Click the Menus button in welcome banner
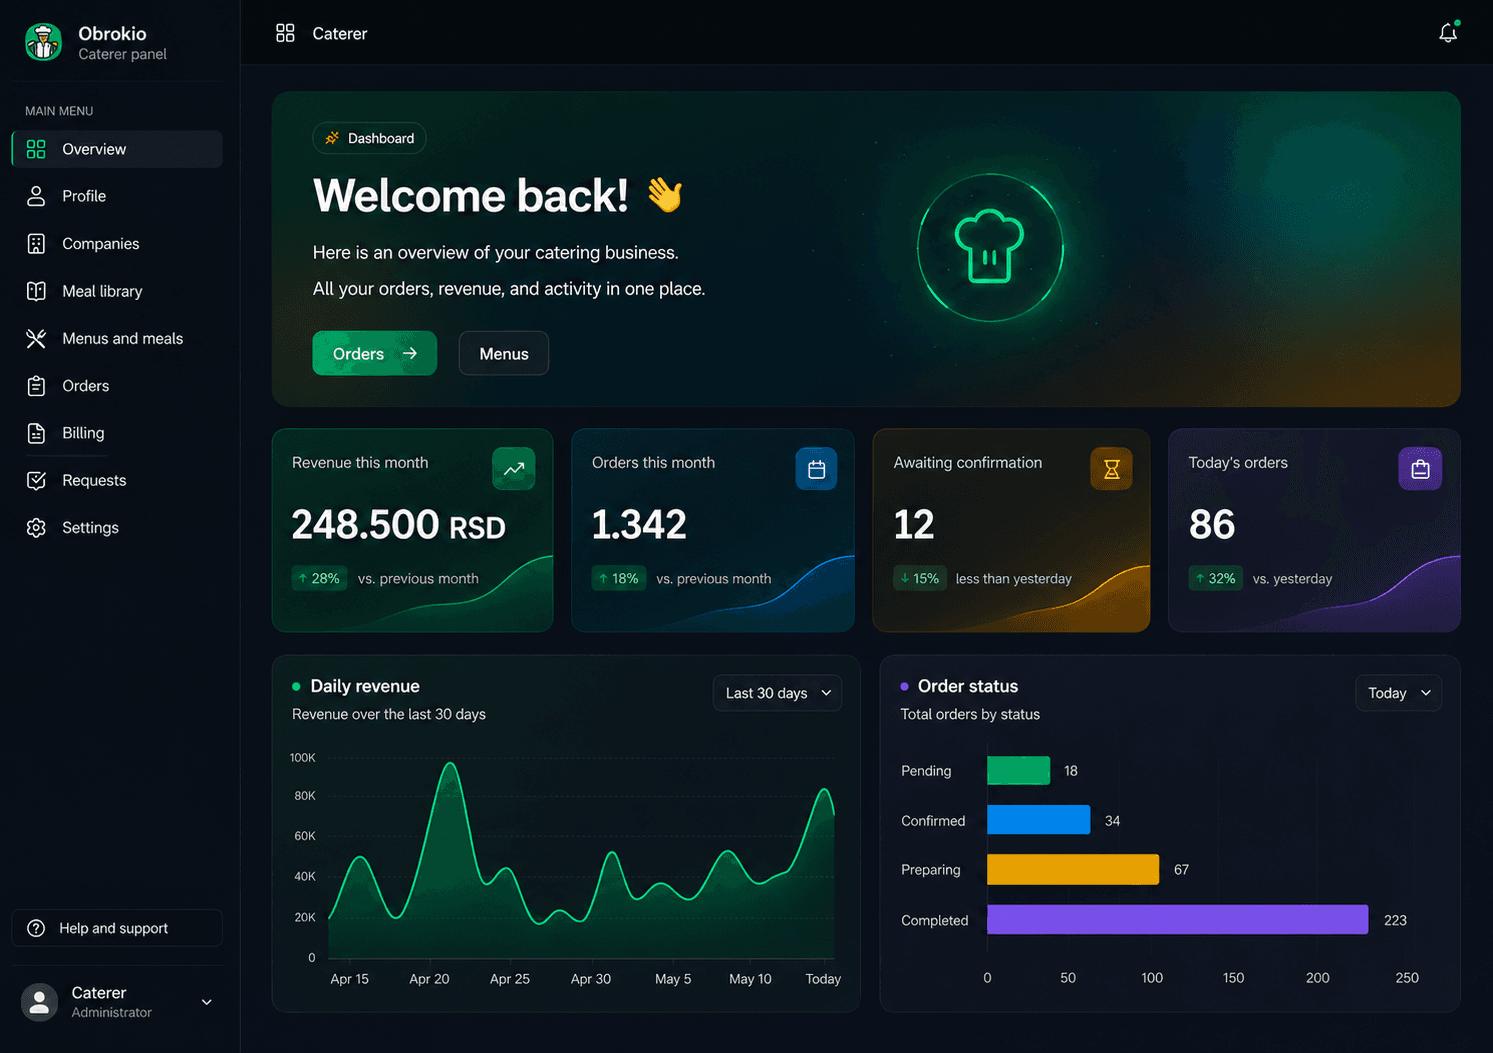 tap(503, 353)
